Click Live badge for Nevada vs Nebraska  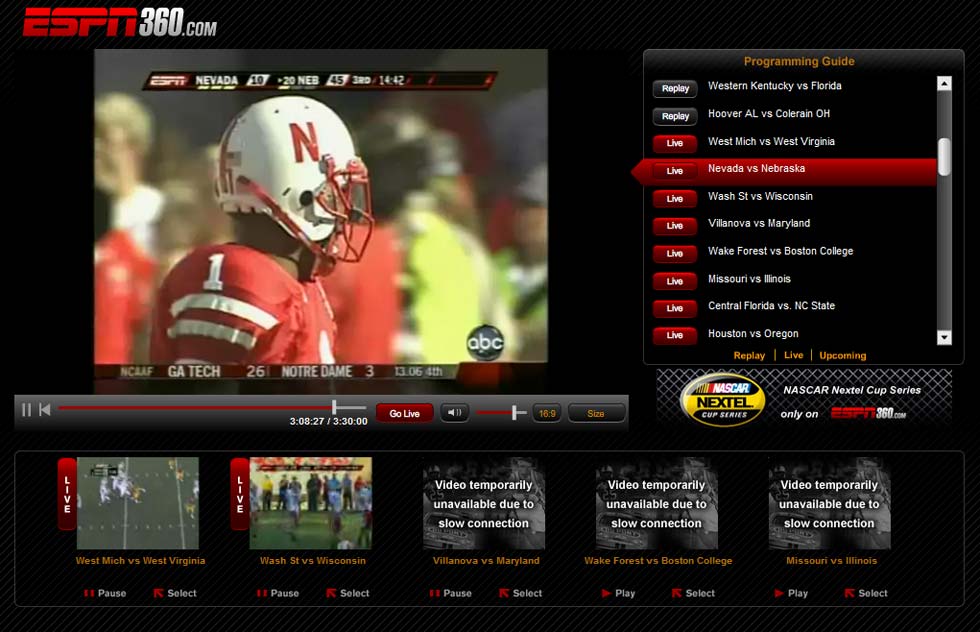tap(675, 171)
